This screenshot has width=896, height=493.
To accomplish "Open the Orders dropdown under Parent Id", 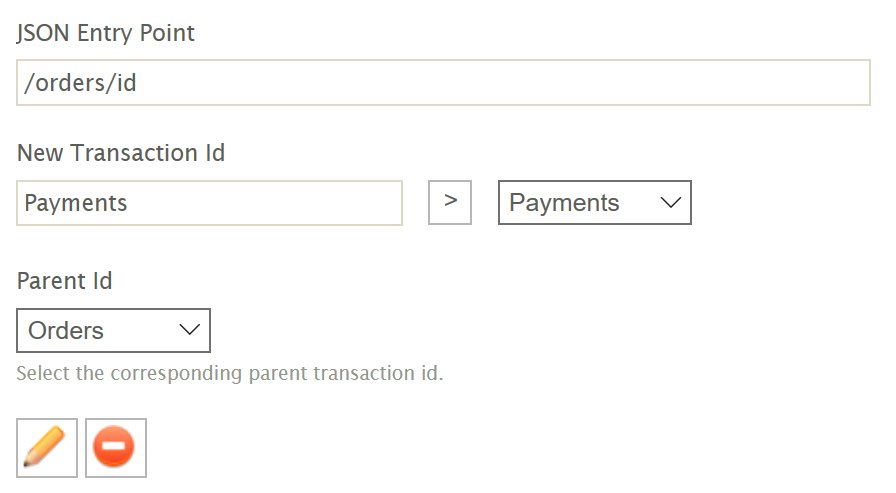I will click(x=113, y=331).
